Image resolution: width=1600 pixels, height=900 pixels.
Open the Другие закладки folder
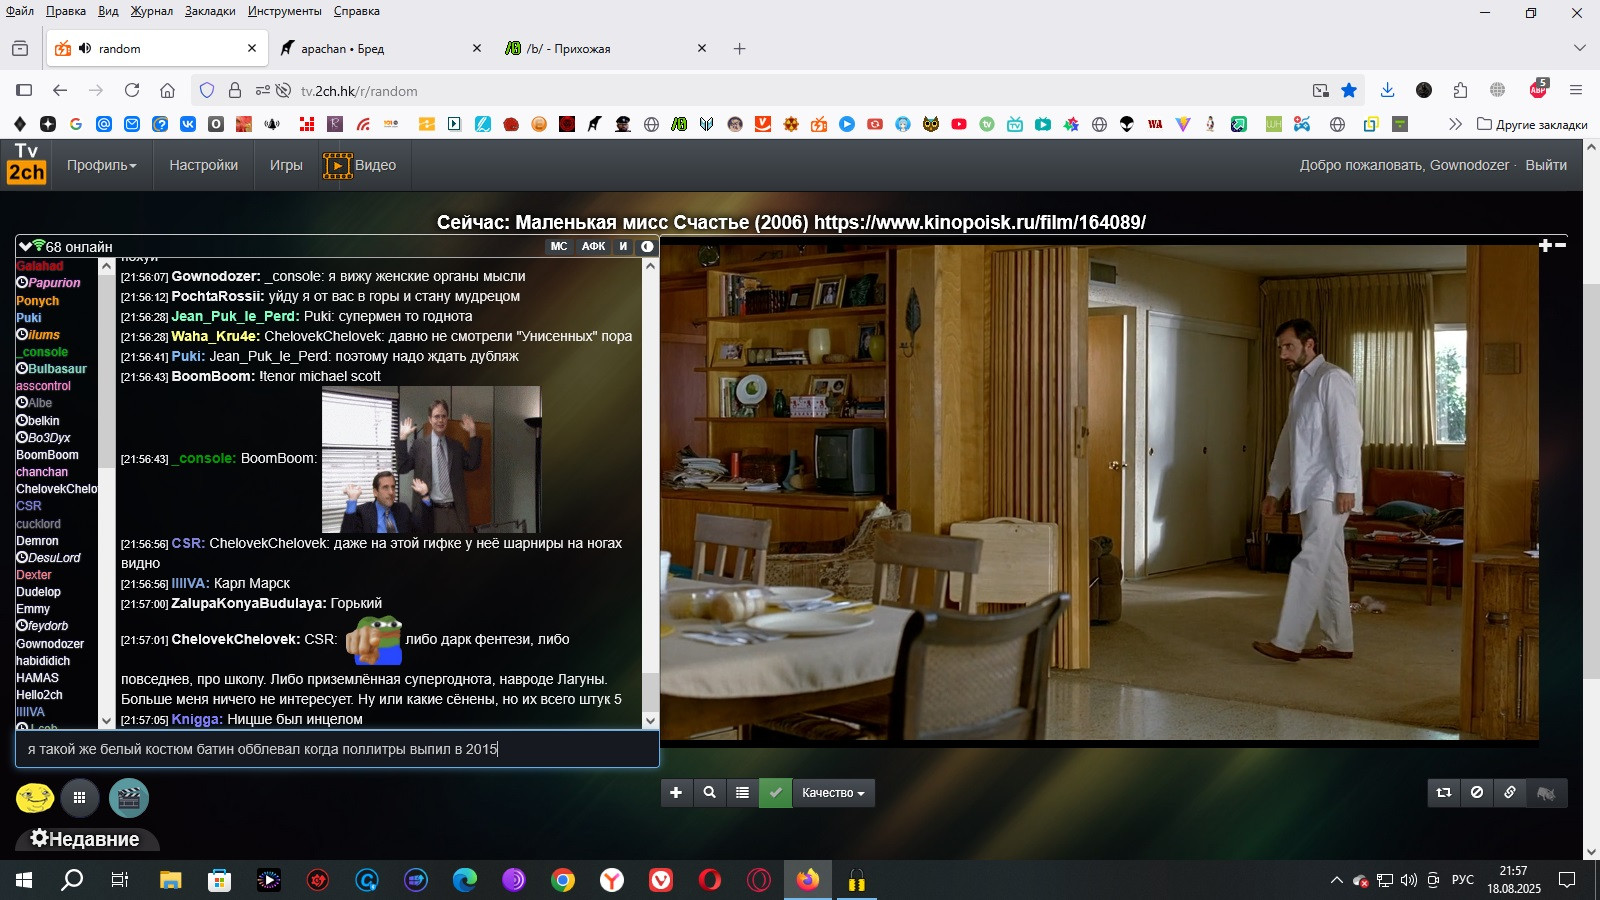pos(1532,124)
